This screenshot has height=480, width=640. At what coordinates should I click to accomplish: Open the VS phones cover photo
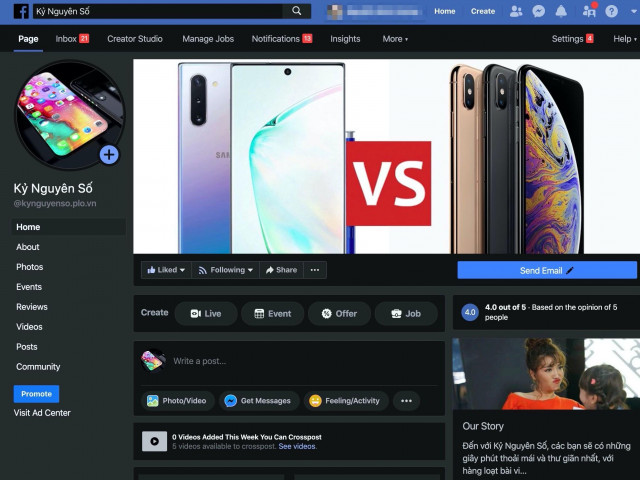[387, 156]
